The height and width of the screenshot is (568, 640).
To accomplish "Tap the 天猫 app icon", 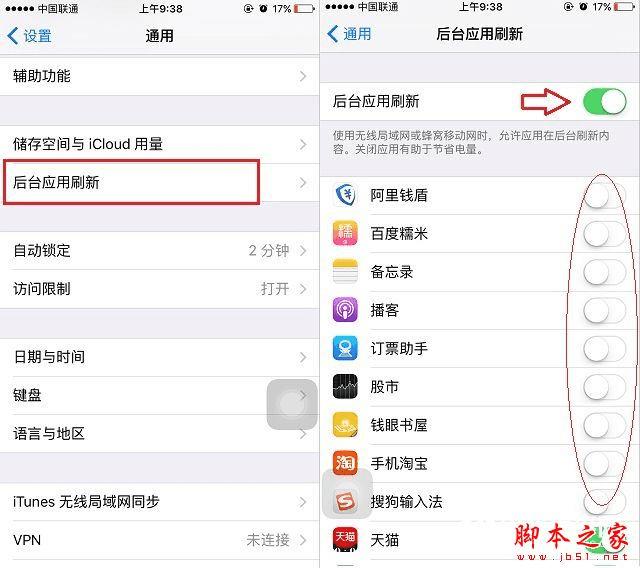I will click(x=345, y=539).
